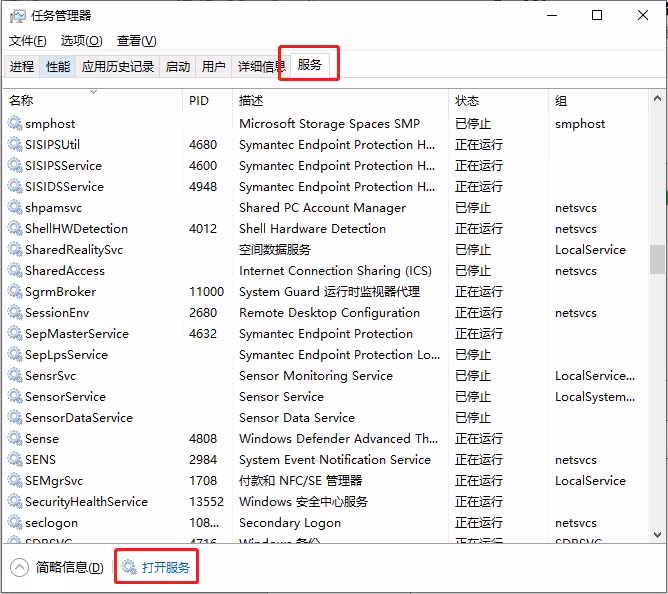Sort the list by the 状态 column header
Image resolution: width=668 pixels, height=594 pixels.
(x=467, y=101)
